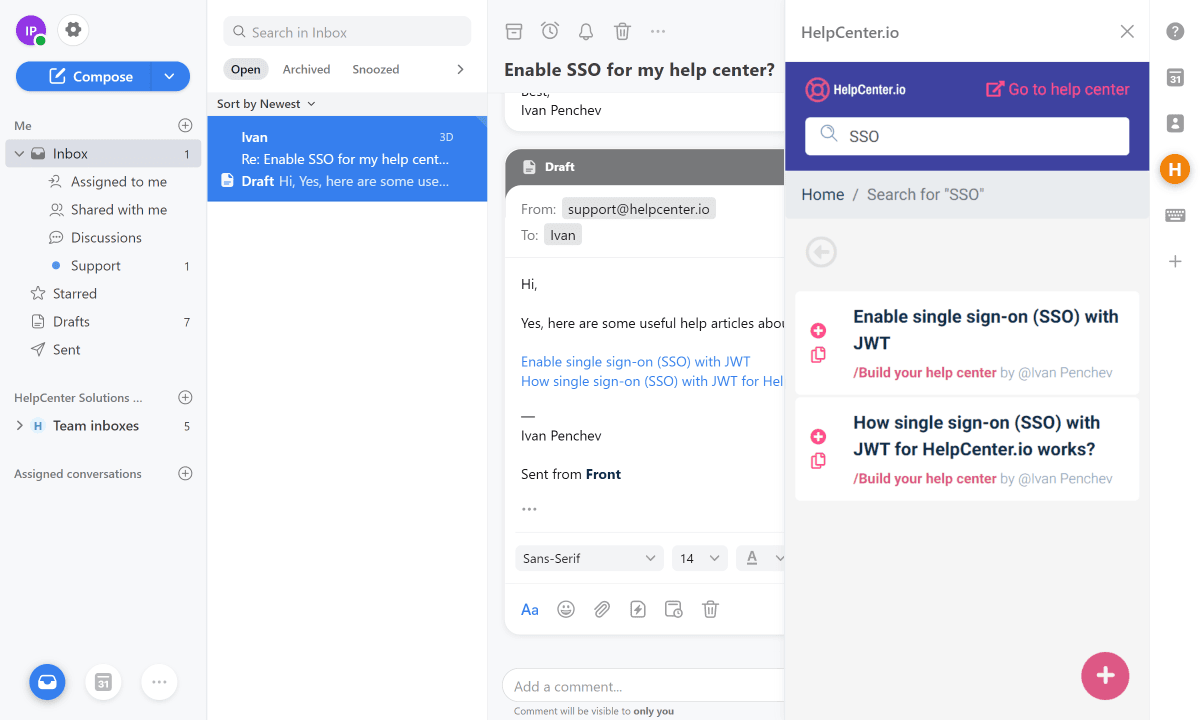Open the Sent folder
Image resolution: width=1200 pixels, height=720 pixels.
[x=67, y=350]
